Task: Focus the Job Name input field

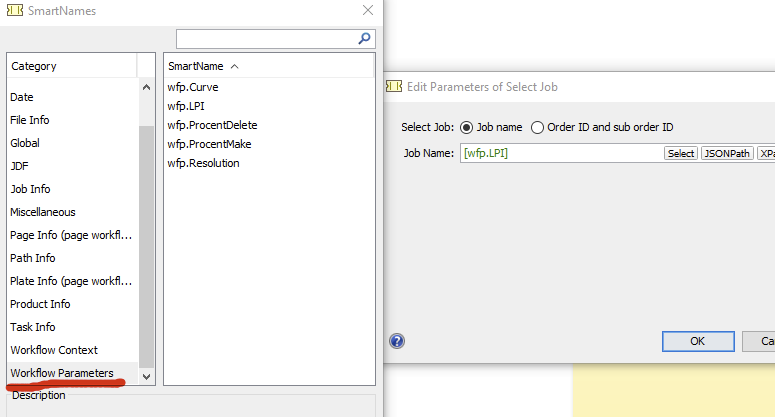Action: click(x=560, y=154)
